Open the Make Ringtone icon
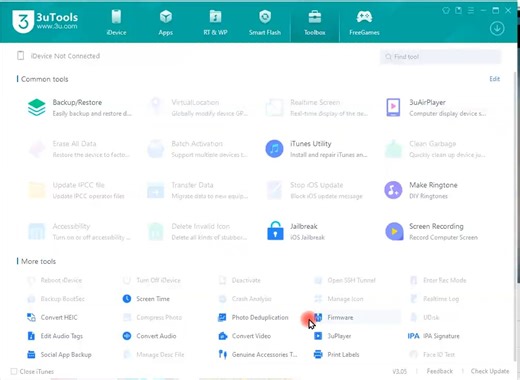 pyautogui.click(x=393, y=190)
